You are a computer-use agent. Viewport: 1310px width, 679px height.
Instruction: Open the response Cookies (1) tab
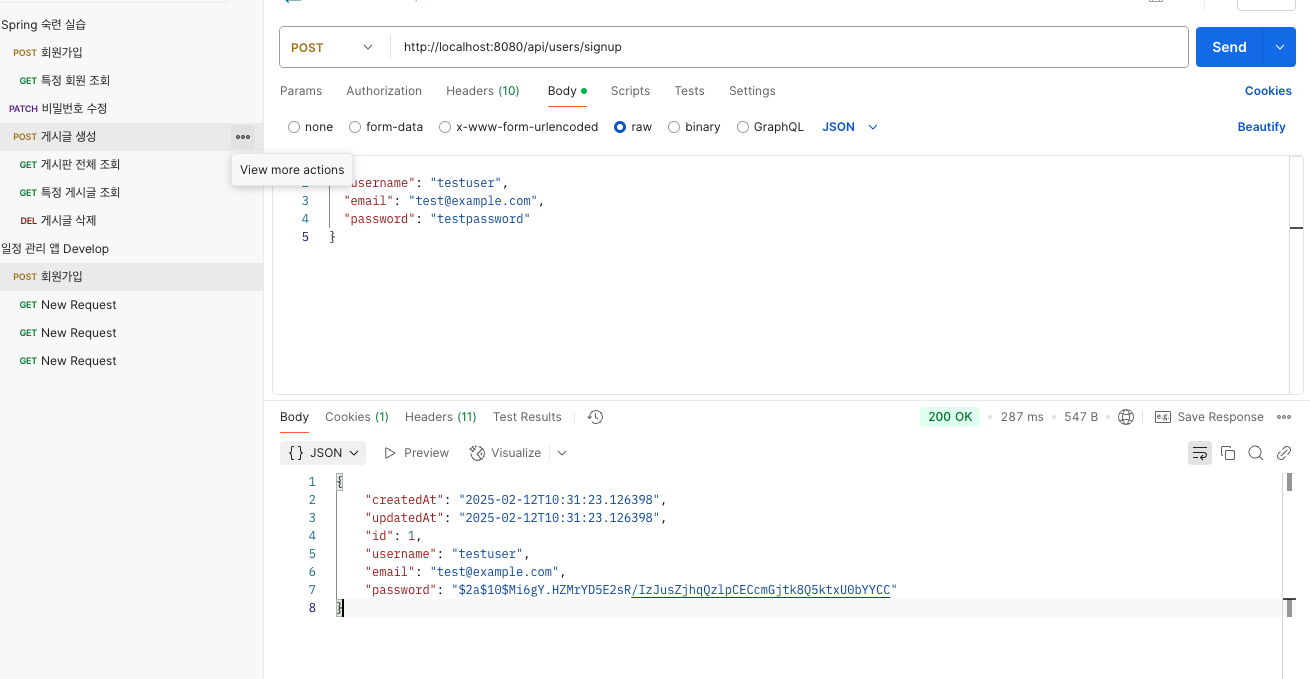357,417
